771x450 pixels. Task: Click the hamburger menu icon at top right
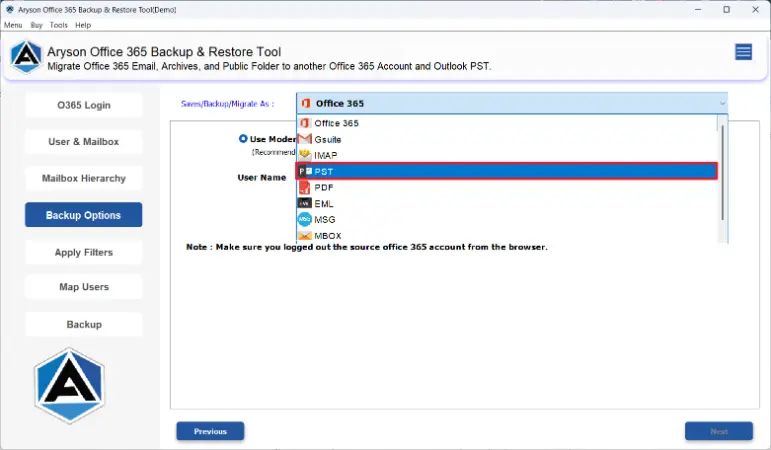pos(743,52)
